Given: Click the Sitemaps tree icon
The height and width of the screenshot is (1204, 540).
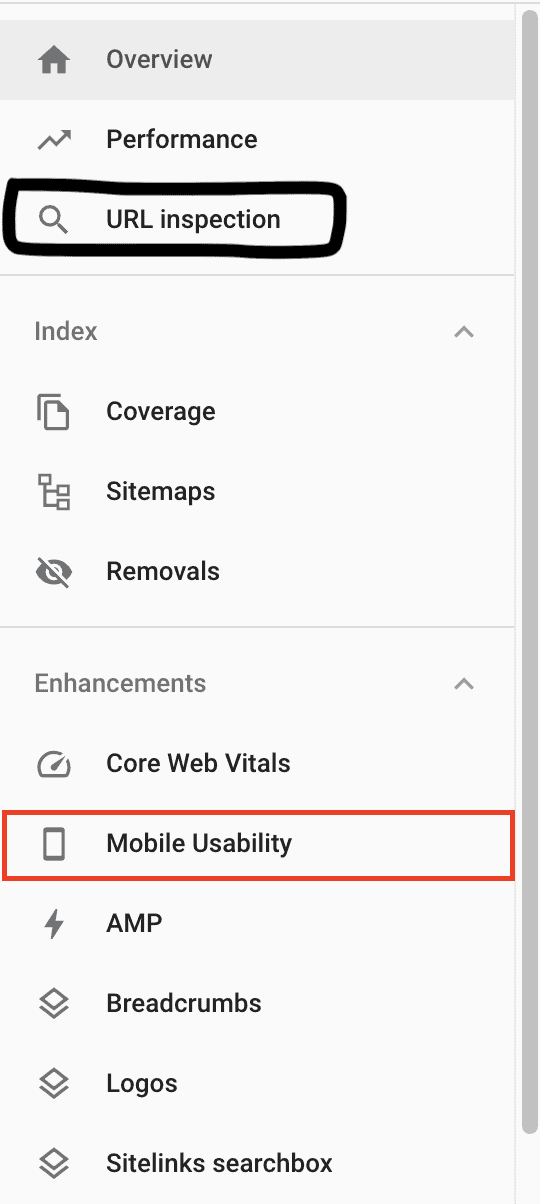Looking at the screenshot, I should [x=54, y=492].
